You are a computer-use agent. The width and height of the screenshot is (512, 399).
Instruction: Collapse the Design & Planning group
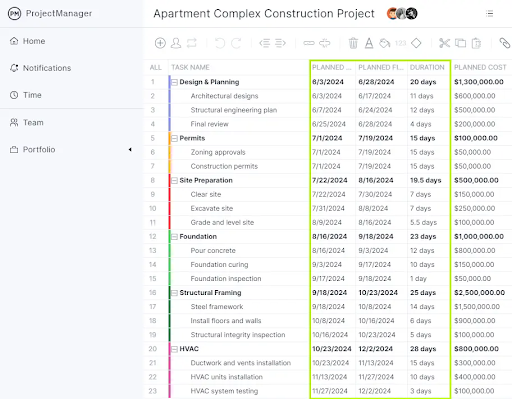[x=174, y=82]
